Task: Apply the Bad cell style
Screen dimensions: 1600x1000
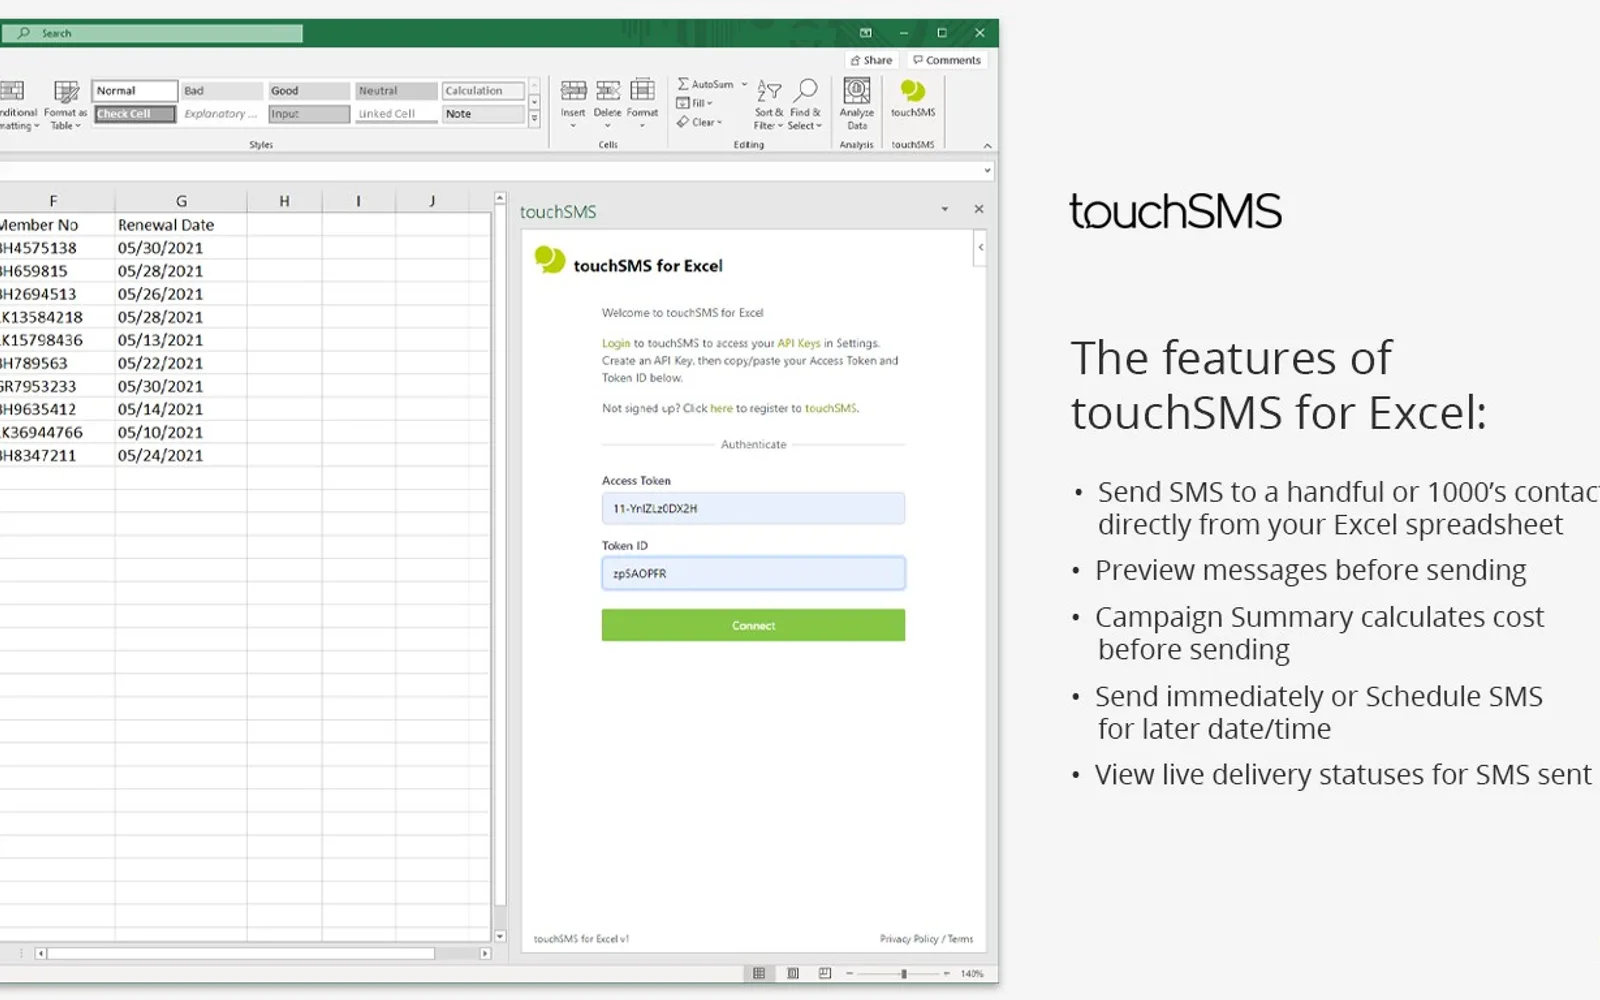Action: (x=222, y=91)
